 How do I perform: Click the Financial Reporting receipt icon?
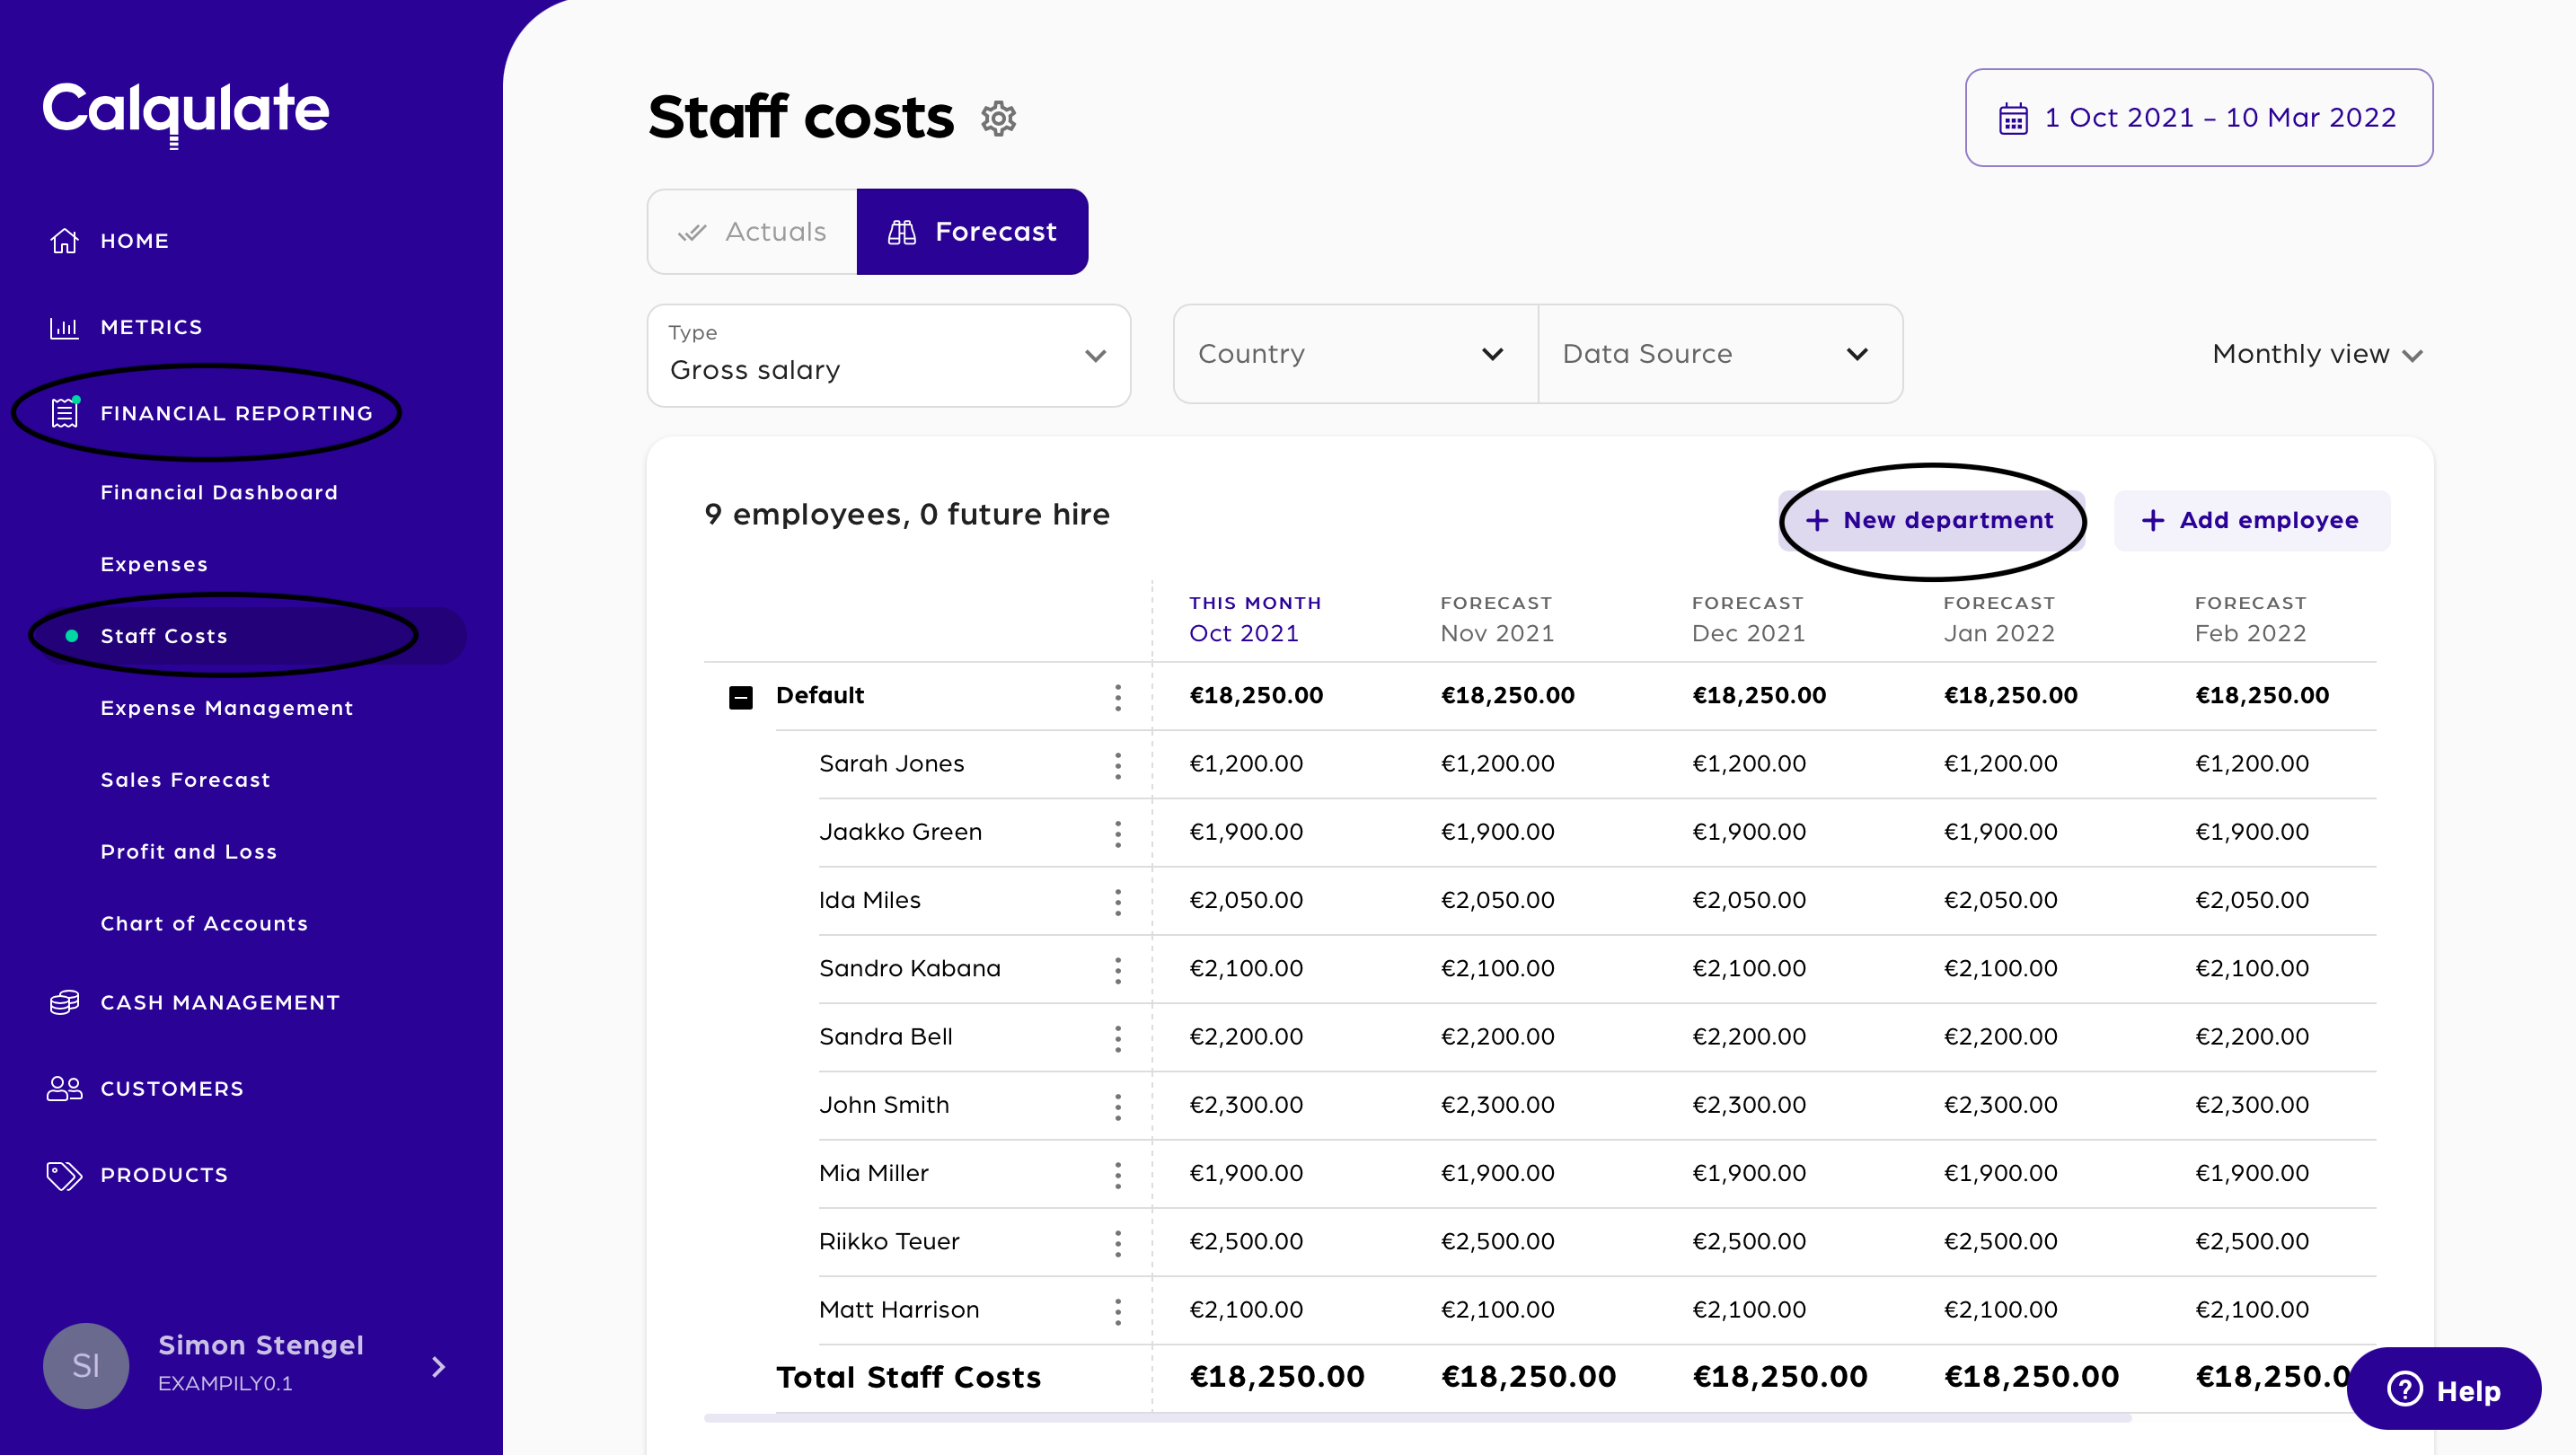(x=64, y=413)
